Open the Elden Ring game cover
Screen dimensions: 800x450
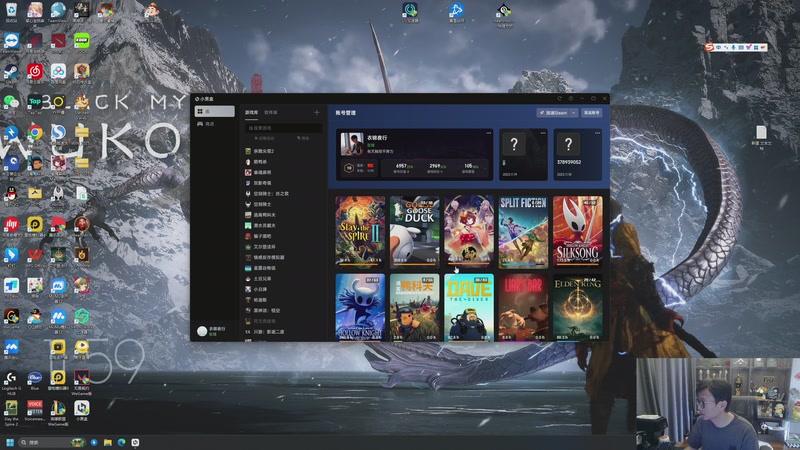[x=578, y=307]
